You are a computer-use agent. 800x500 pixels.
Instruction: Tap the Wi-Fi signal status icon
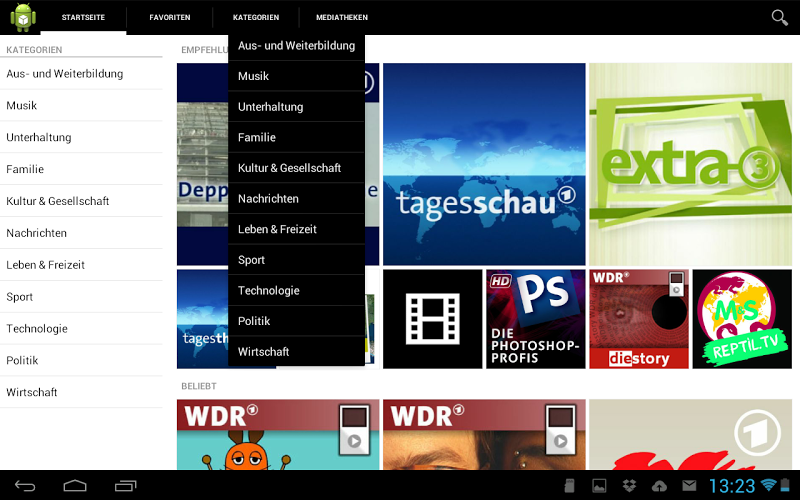click(768, 485)
